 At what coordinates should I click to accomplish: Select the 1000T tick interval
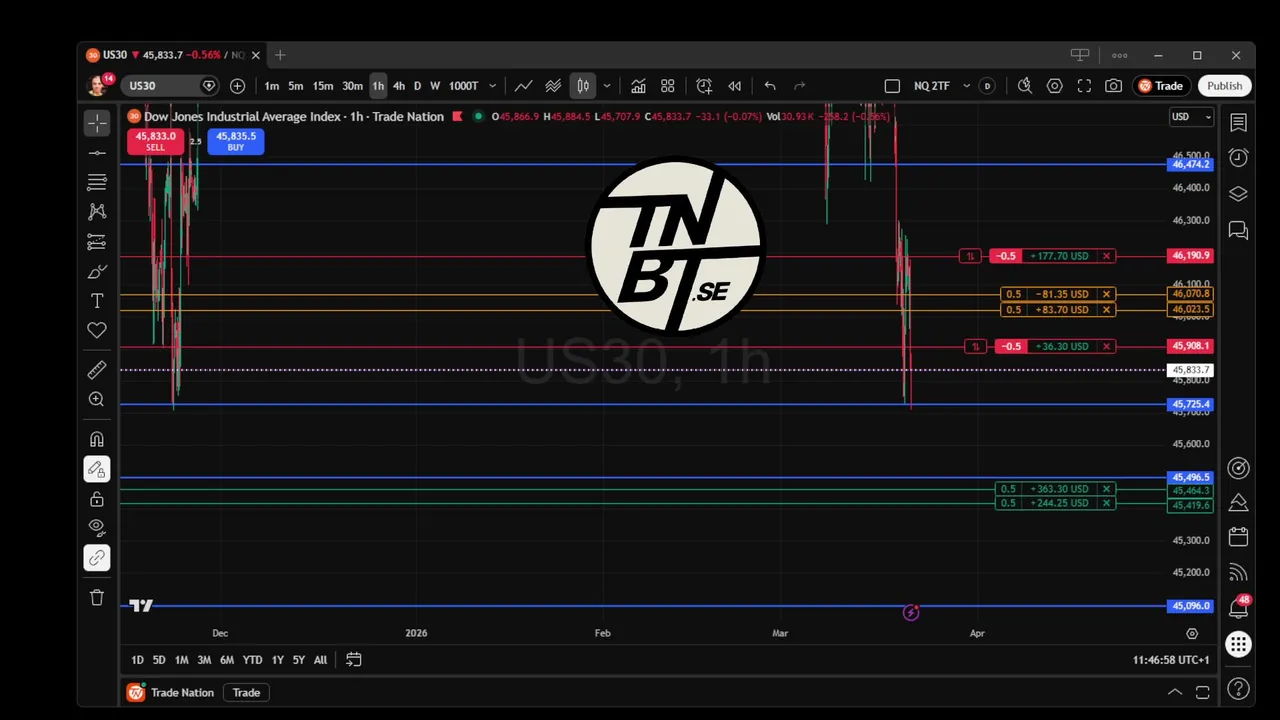[463, 86]
